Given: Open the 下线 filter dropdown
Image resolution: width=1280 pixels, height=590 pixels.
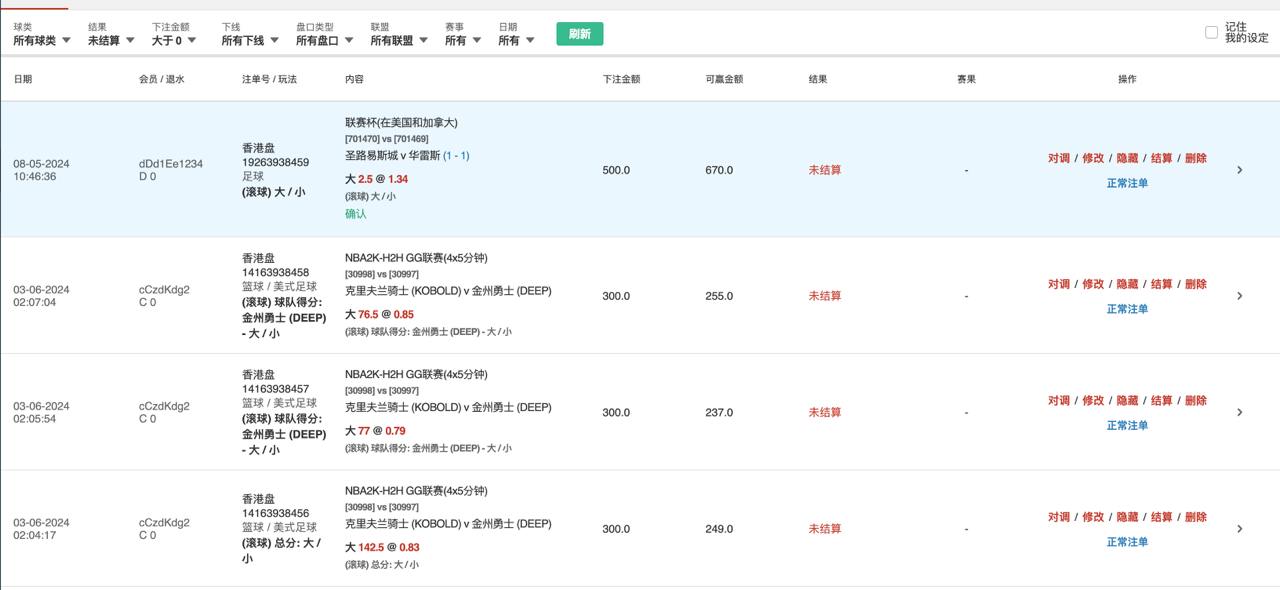Looking at the screenshot, I should click(249, 41).
